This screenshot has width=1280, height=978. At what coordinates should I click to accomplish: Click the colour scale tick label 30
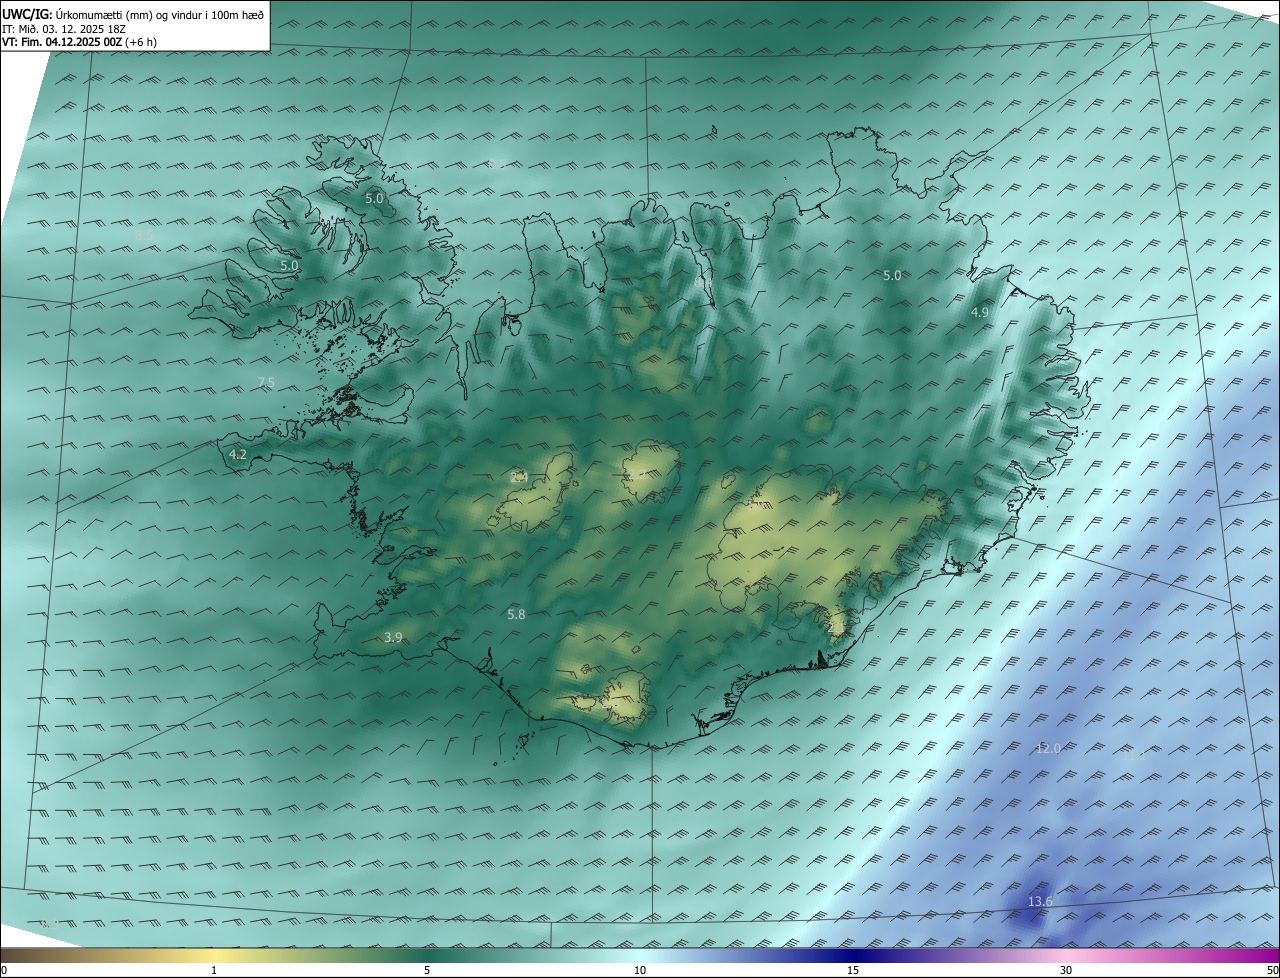(x=1066, y=970)
